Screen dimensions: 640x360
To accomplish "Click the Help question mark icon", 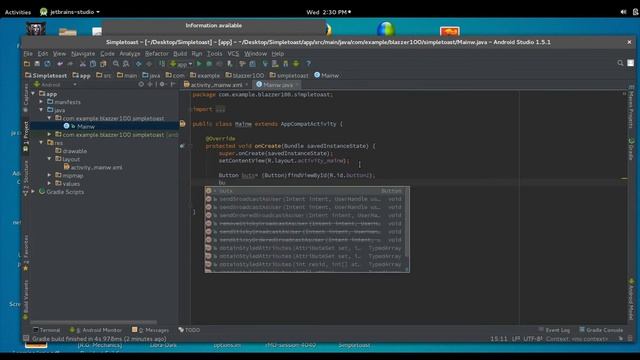I will coord(309,64).
